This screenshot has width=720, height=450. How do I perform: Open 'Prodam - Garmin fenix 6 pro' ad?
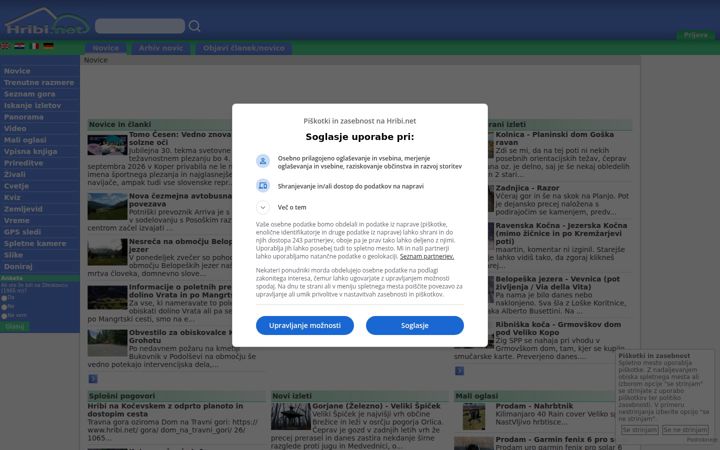[x=555, y=439]
